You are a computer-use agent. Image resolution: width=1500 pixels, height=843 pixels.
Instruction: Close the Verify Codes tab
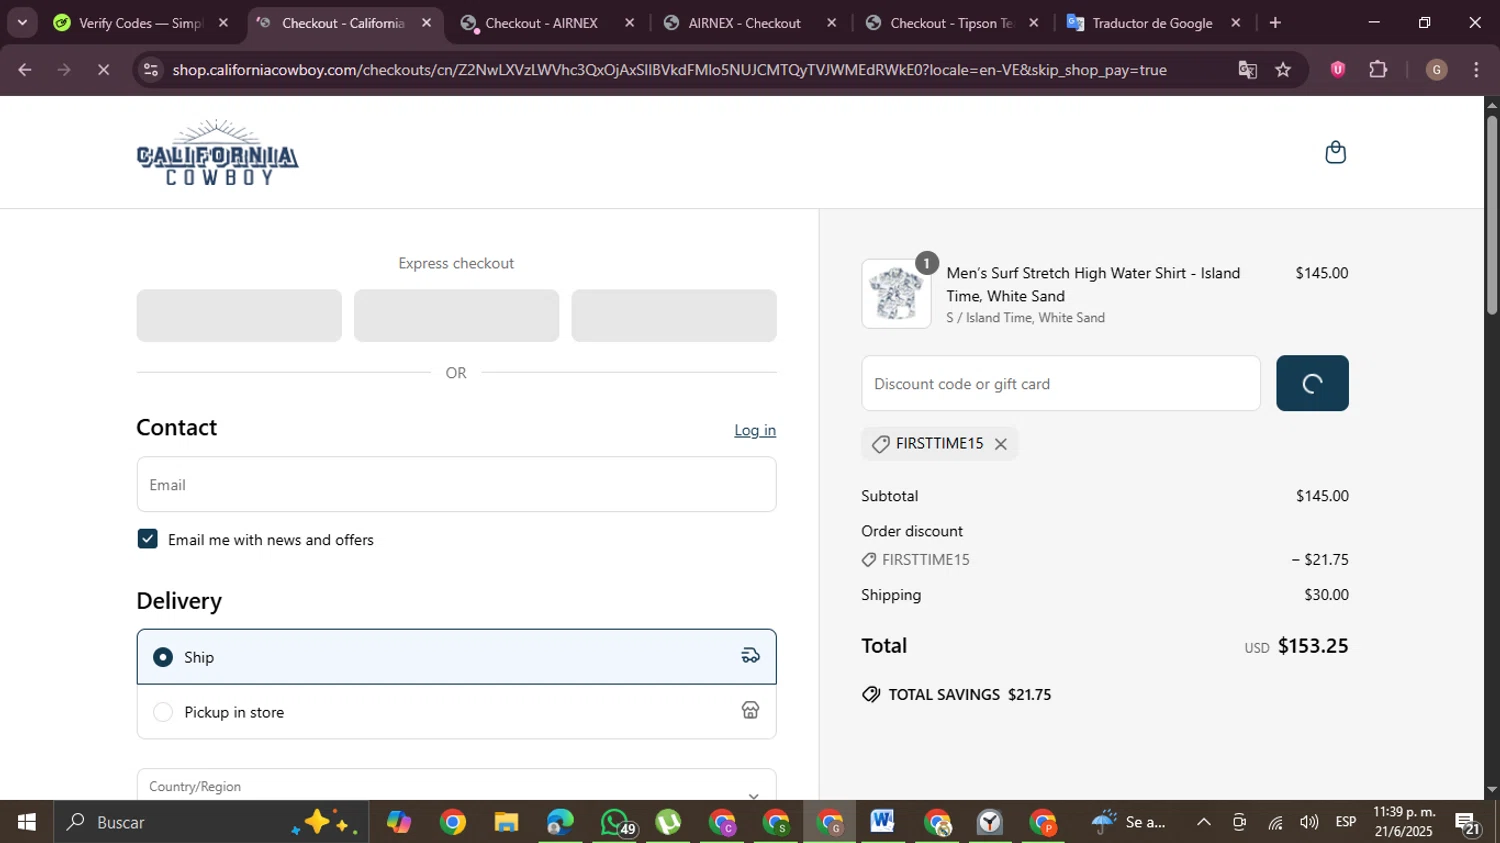coord(223,23)
